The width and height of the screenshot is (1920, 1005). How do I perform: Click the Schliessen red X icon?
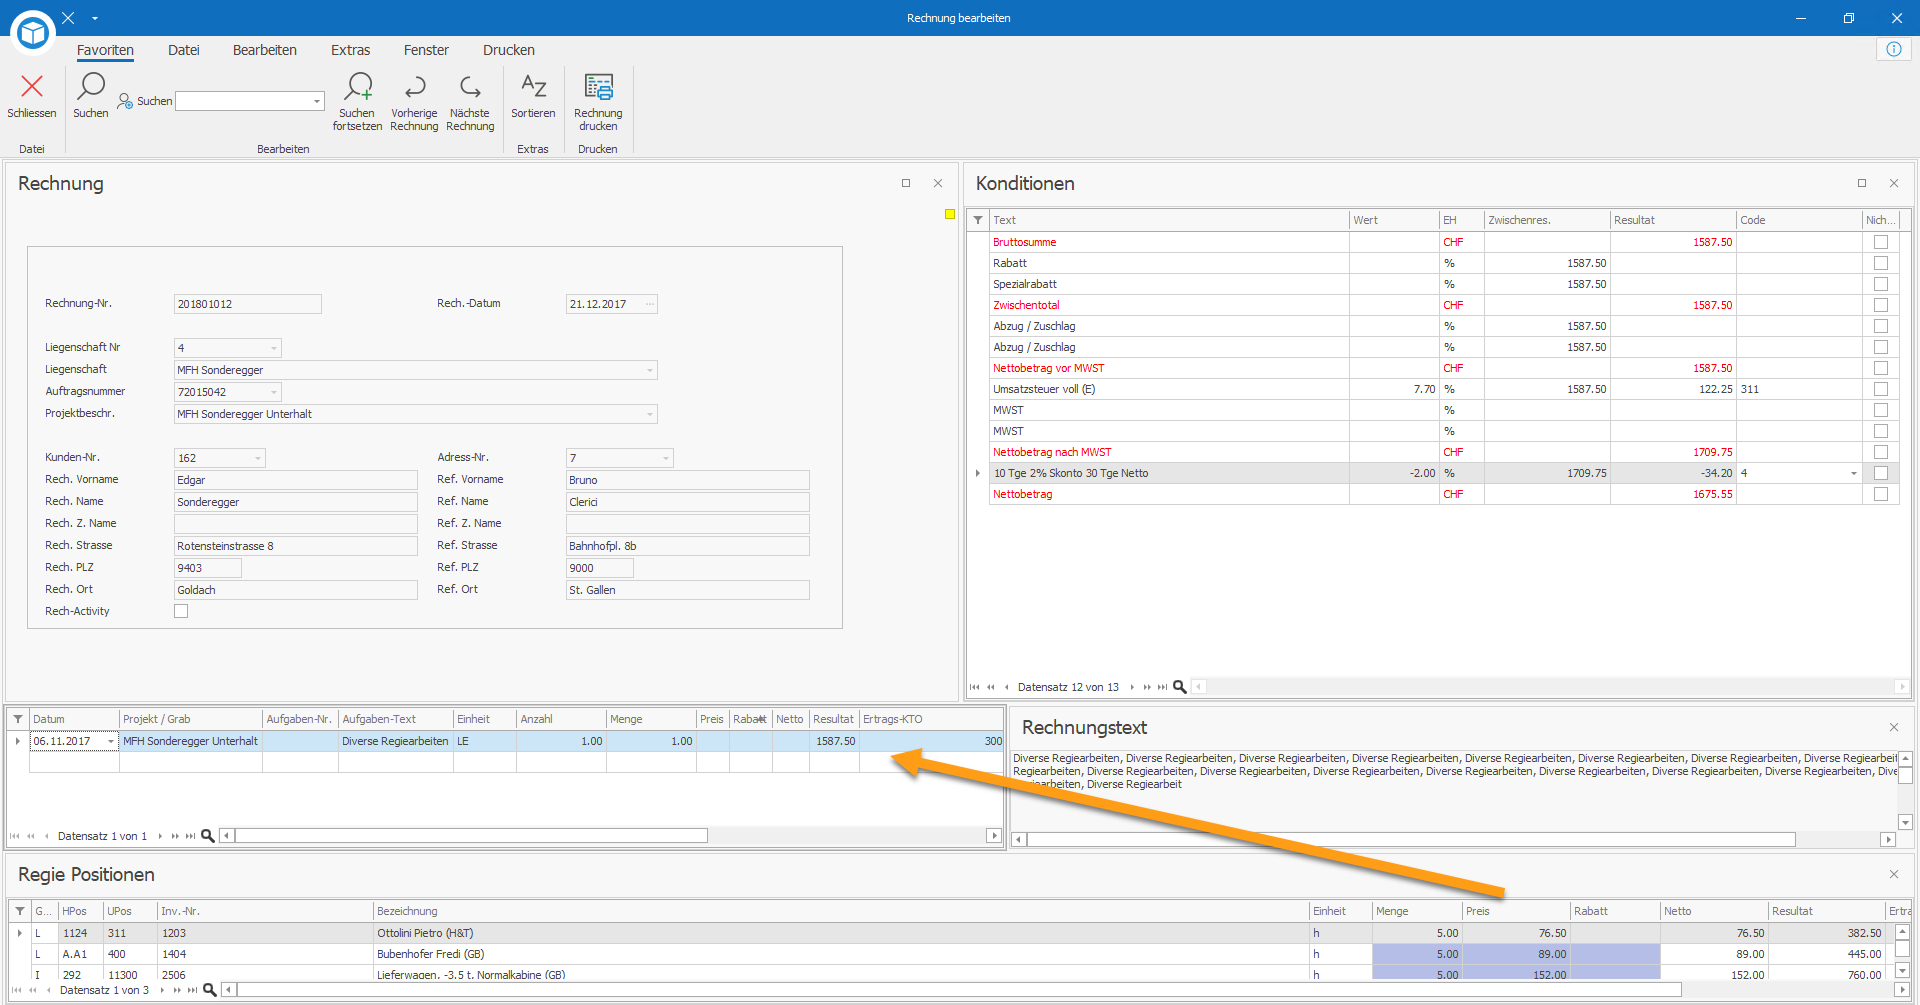(32, 87)
